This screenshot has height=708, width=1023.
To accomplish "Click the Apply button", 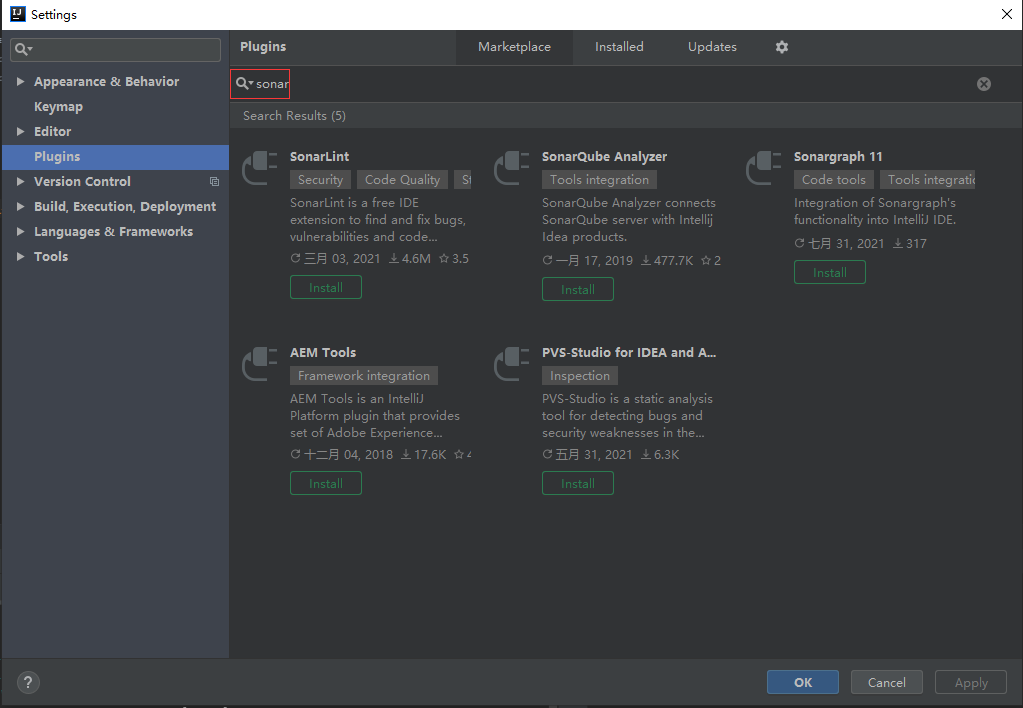I will tap(970, 682).
